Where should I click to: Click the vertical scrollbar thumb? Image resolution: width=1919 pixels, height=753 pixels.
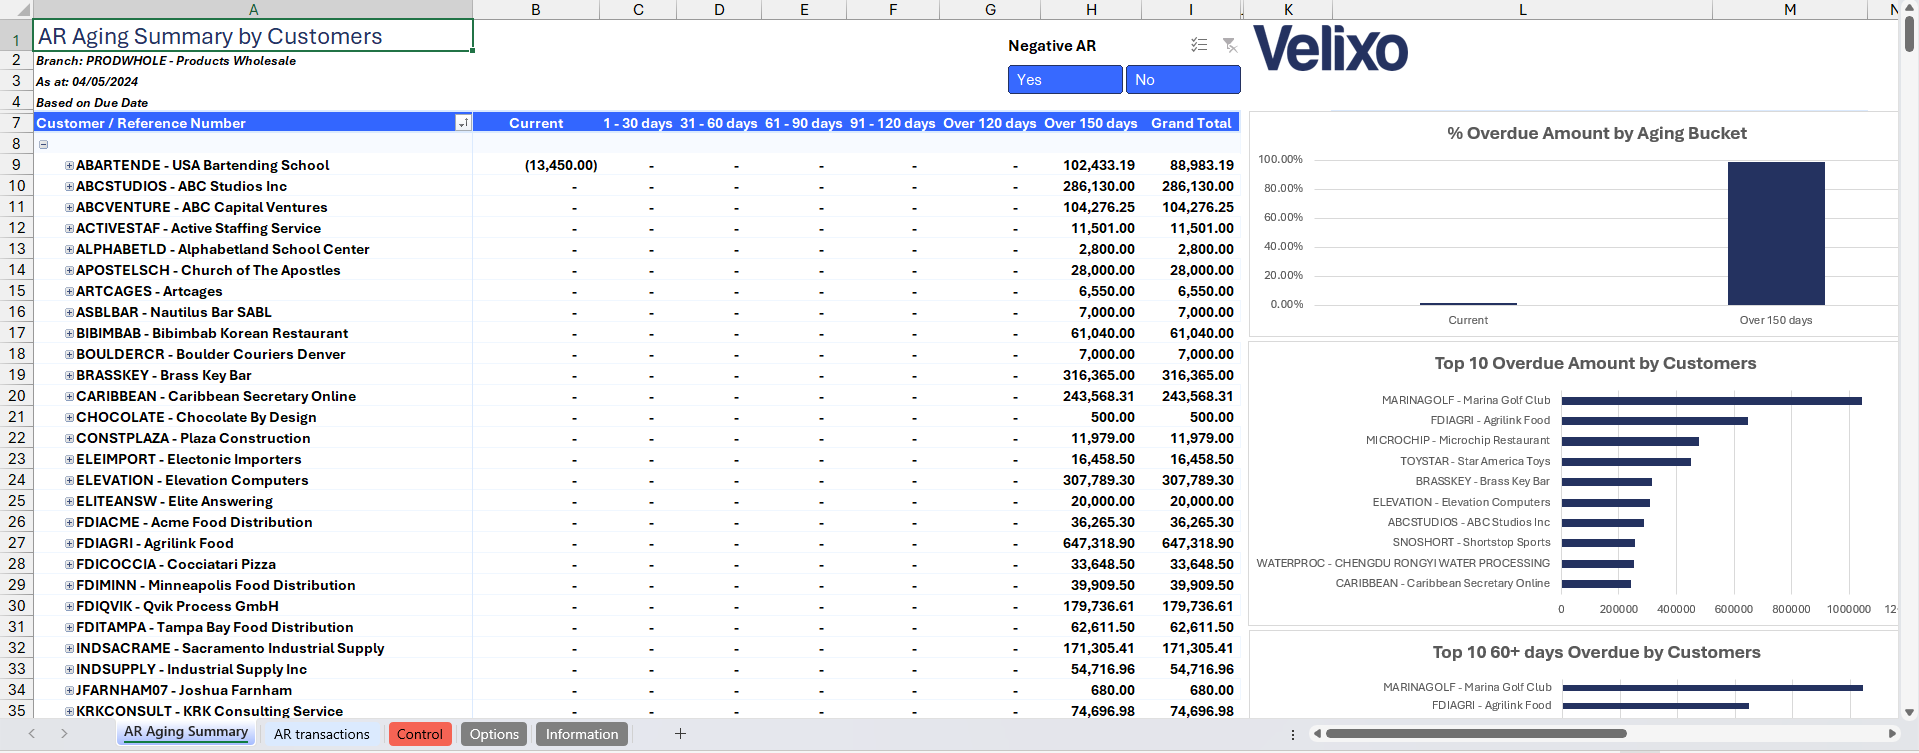coord(1909,33)
